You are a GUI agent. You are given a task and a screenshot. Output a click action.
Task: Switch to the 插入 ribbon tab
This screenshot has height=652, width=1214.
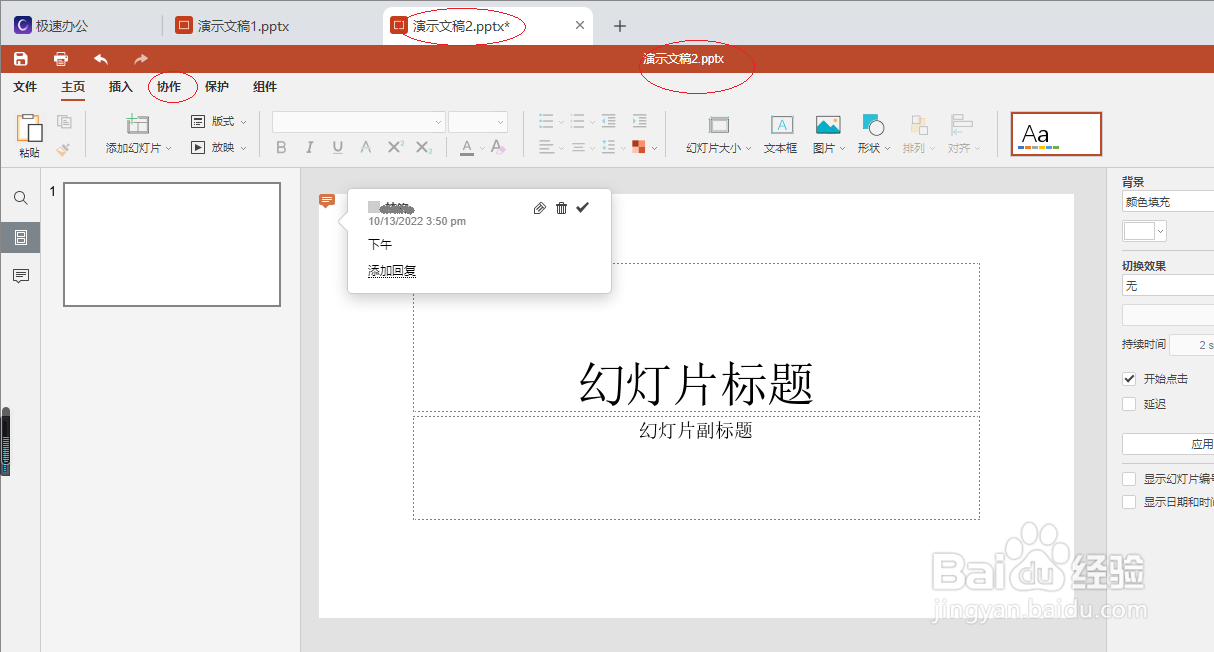pyautogui.click(x=120, y=87)
